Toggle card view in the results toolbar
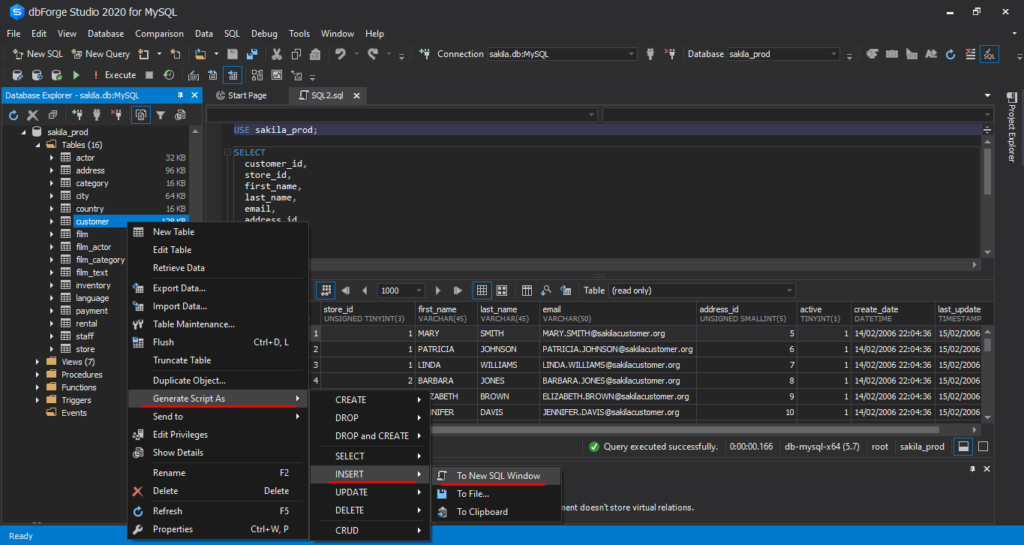 501,290
